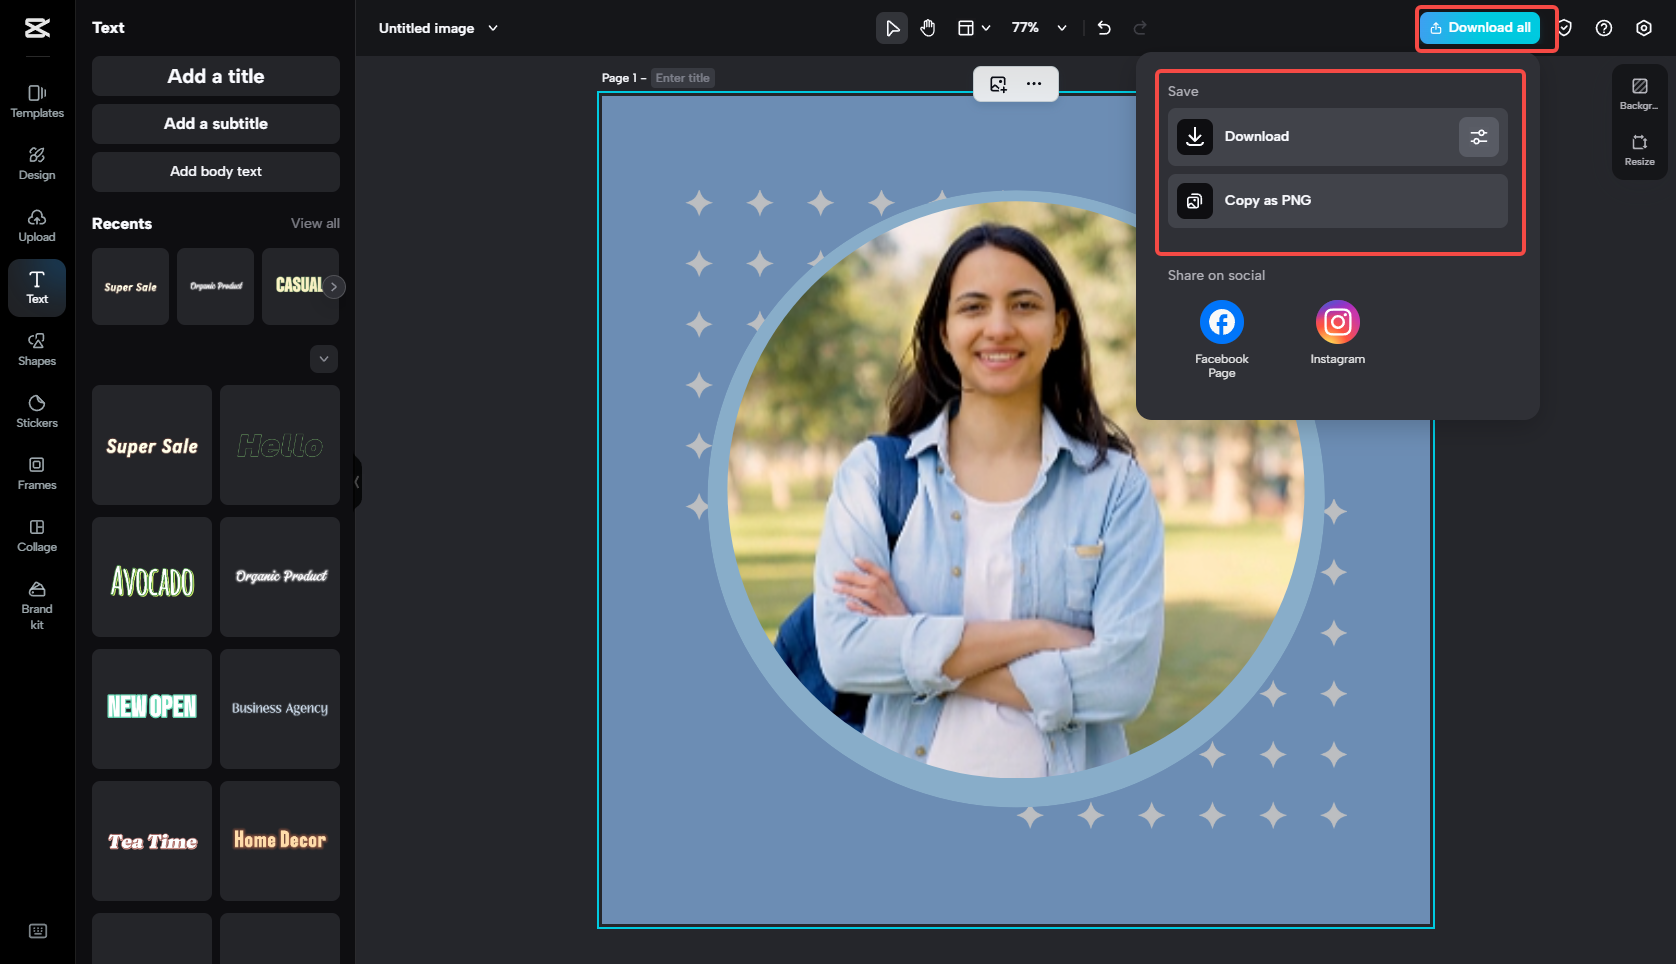Select the Text tool in the left sidebar
1676x964 pixels.
click(37, 287)
